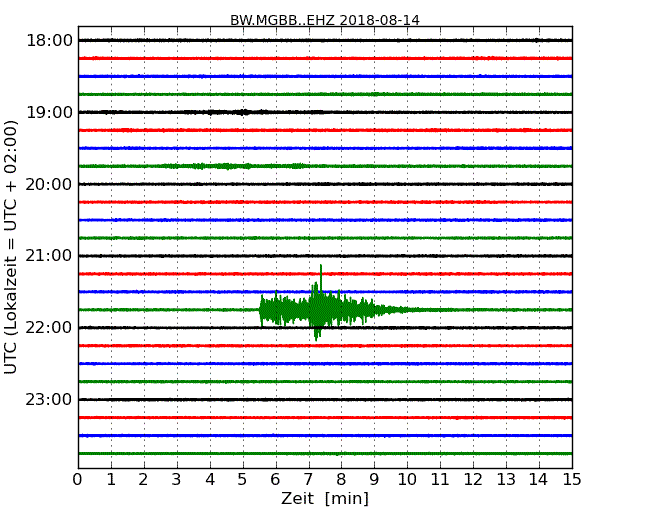Click the Zeit [min] axis label
The width and height of the screenshot is (650, 520).
pyautogui.click(x=325, y=498)
